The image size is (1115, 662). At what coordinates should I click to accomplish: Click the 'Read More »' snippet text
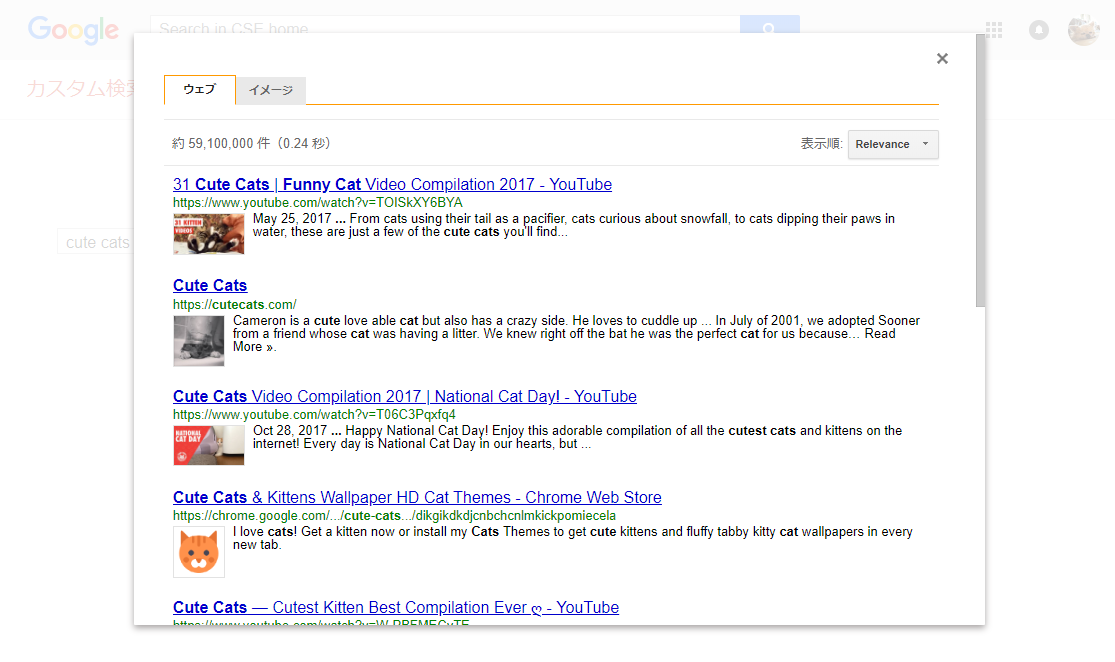click(x=564, y=340)
